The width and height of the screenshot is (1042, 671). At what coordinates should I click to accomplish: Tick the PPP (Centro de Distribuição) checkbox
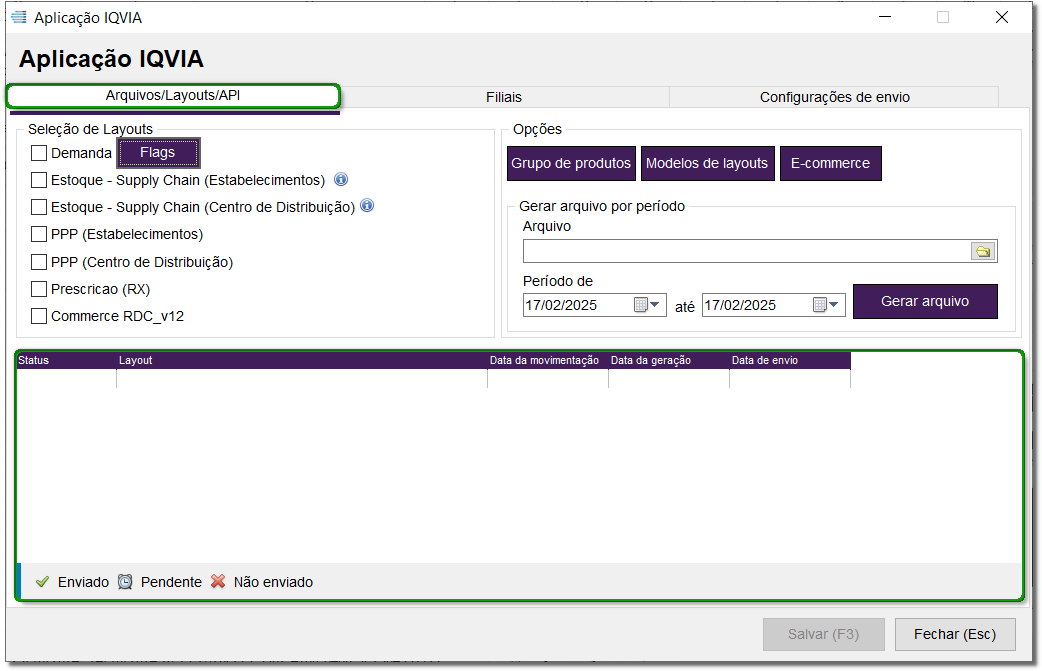39,262
